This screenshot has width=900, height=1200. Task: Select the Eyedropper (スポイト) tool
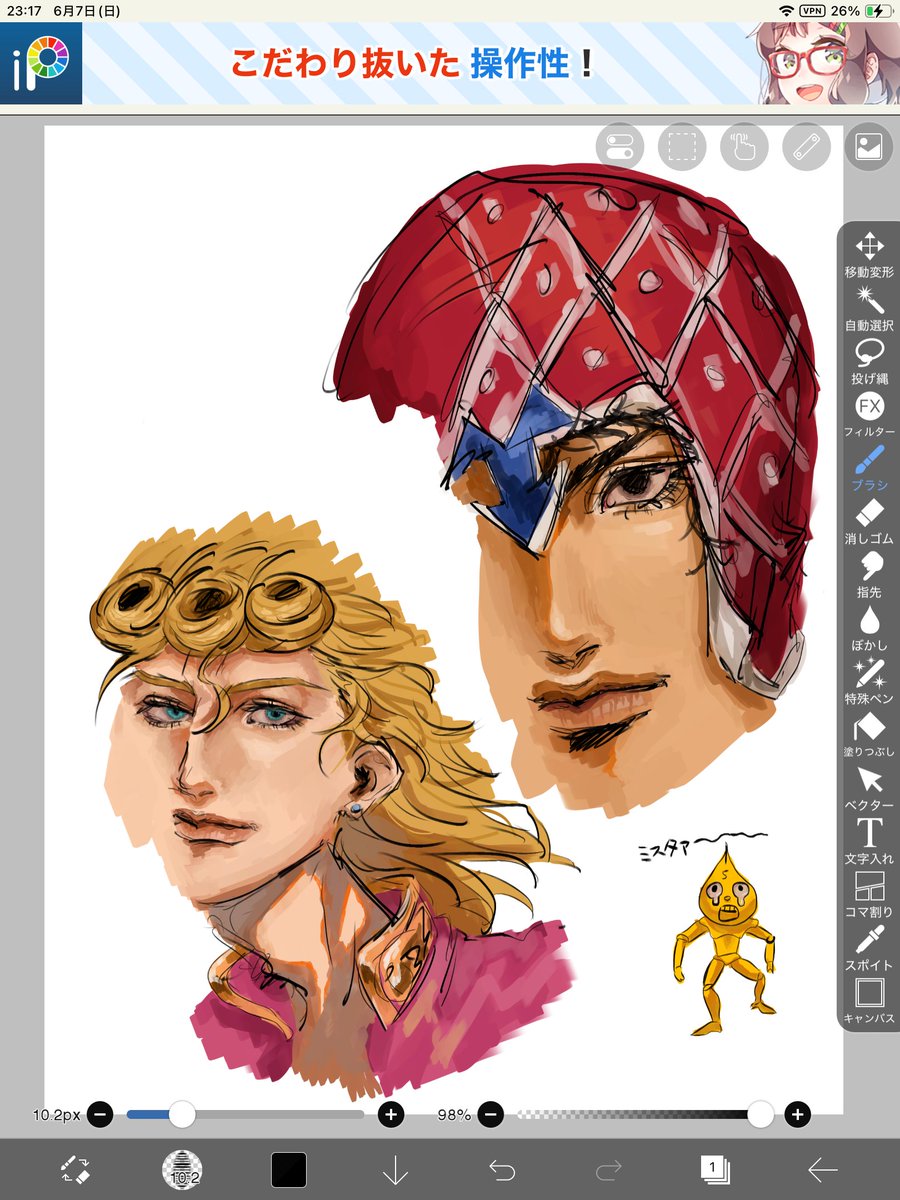point(869,947)
